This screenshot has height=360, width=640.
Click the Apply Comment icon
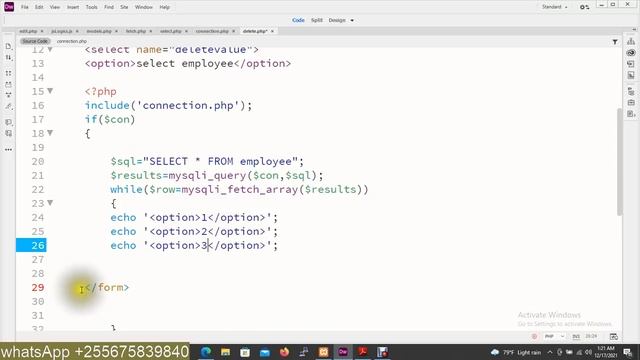point(8,122)
